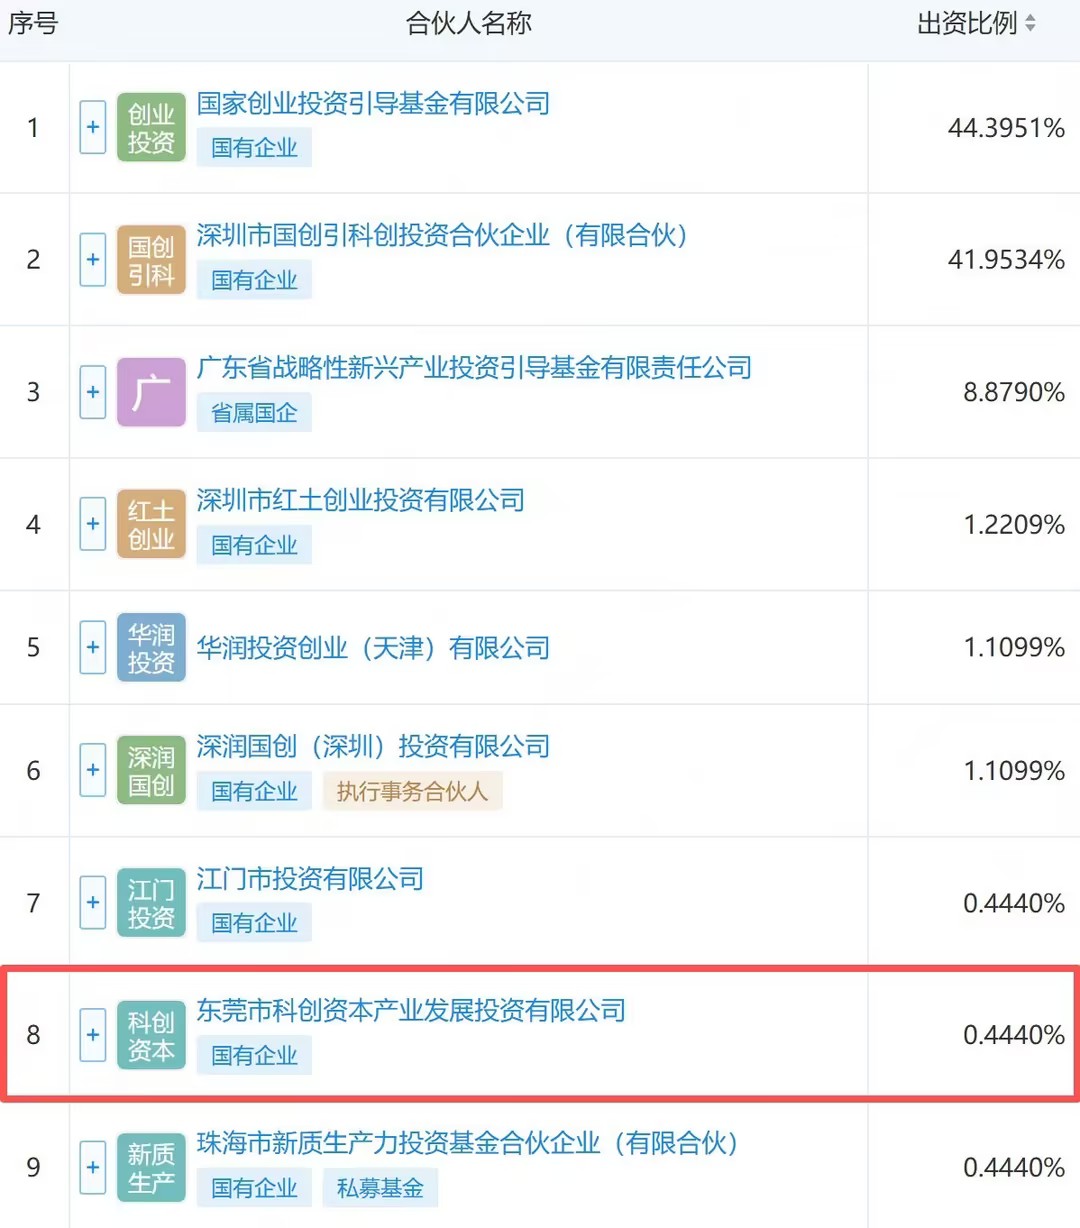Image resolution: width=1080 pixels, height=1228 pixels.
Task: Click the teal 江门投资 logo icon
Action: (151, 903)
